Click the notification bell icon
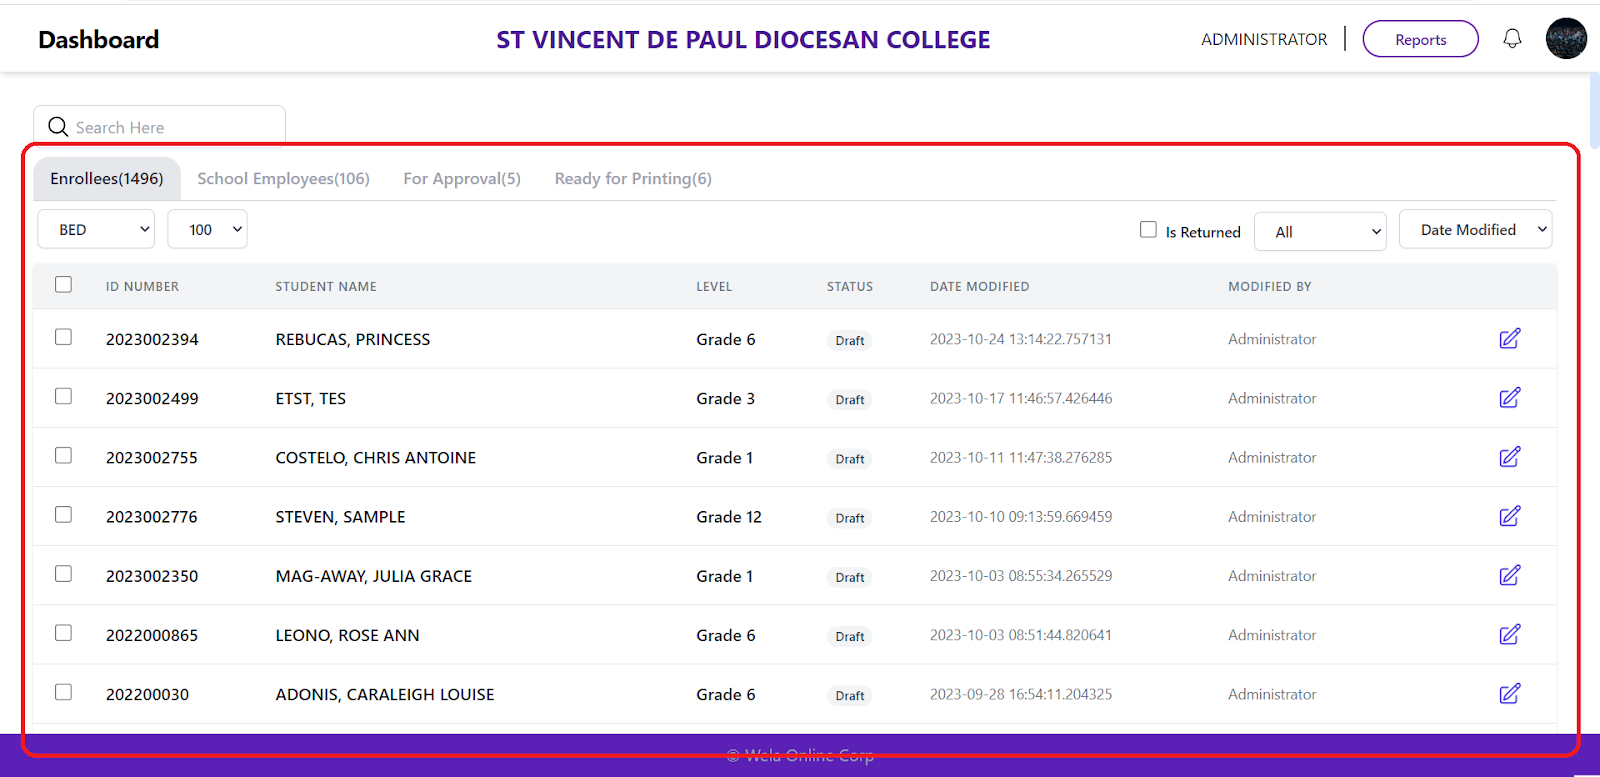The image size is (1600, 777). [1512, 39]
